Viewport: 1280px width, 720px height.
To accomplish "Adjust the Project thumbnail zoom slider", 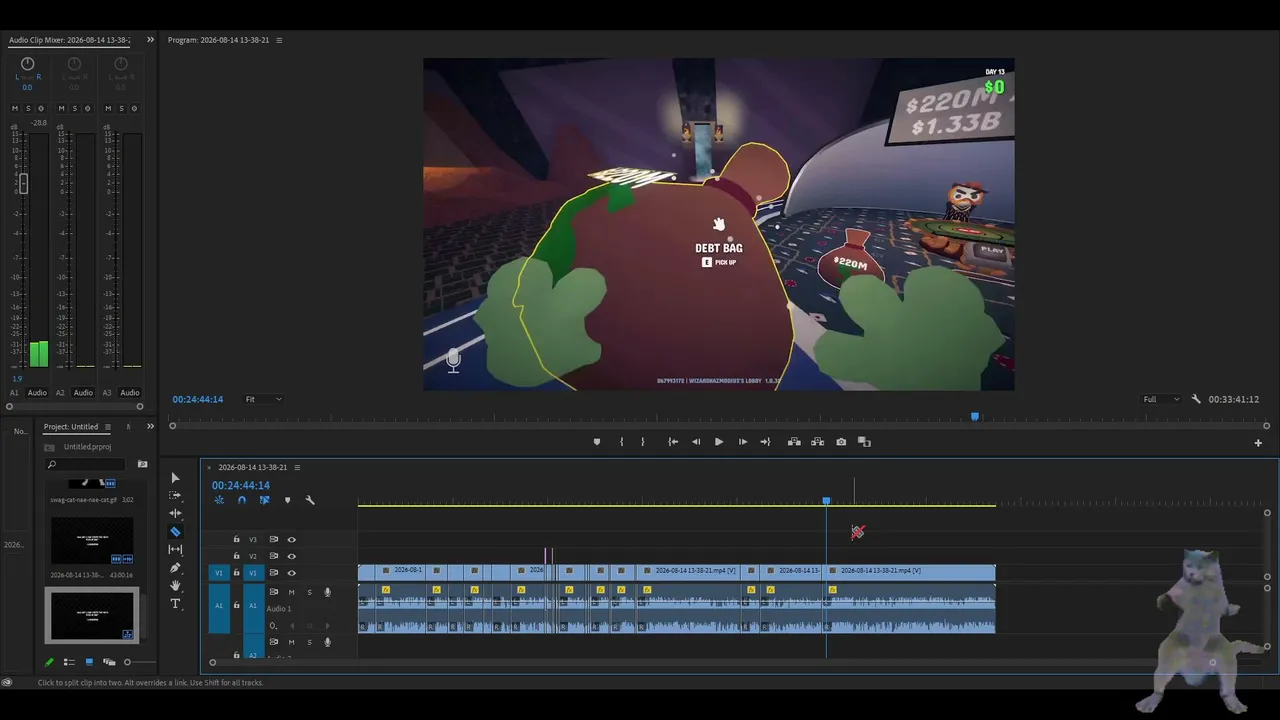I will (x=127, y=662).
